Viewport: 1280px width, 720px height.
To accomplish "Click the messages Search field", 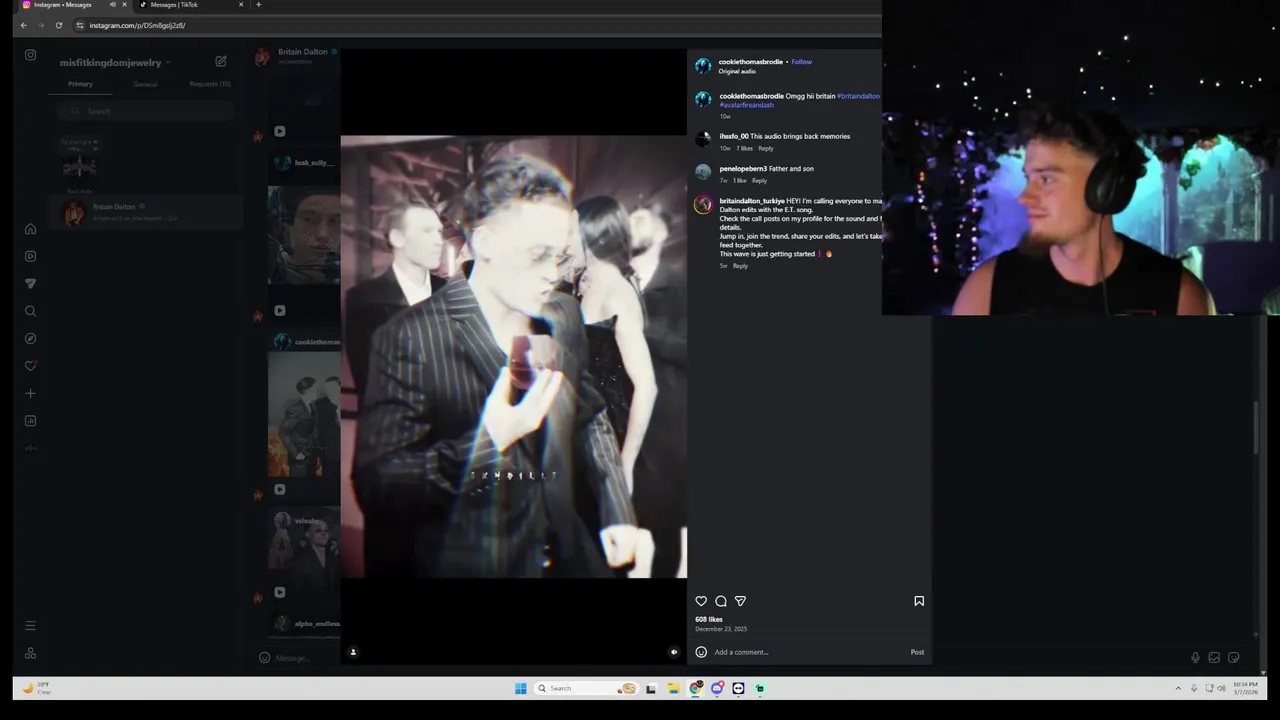I will point(146,111).
